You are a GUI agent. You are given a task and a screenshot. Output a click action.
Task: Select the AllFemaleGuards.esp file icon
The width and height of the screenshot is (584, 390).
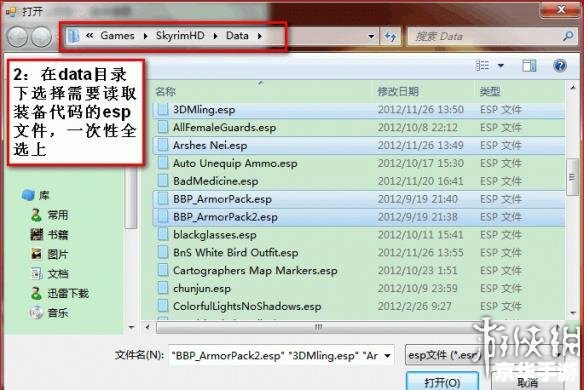pyautogui.click(x=163, y=127)
